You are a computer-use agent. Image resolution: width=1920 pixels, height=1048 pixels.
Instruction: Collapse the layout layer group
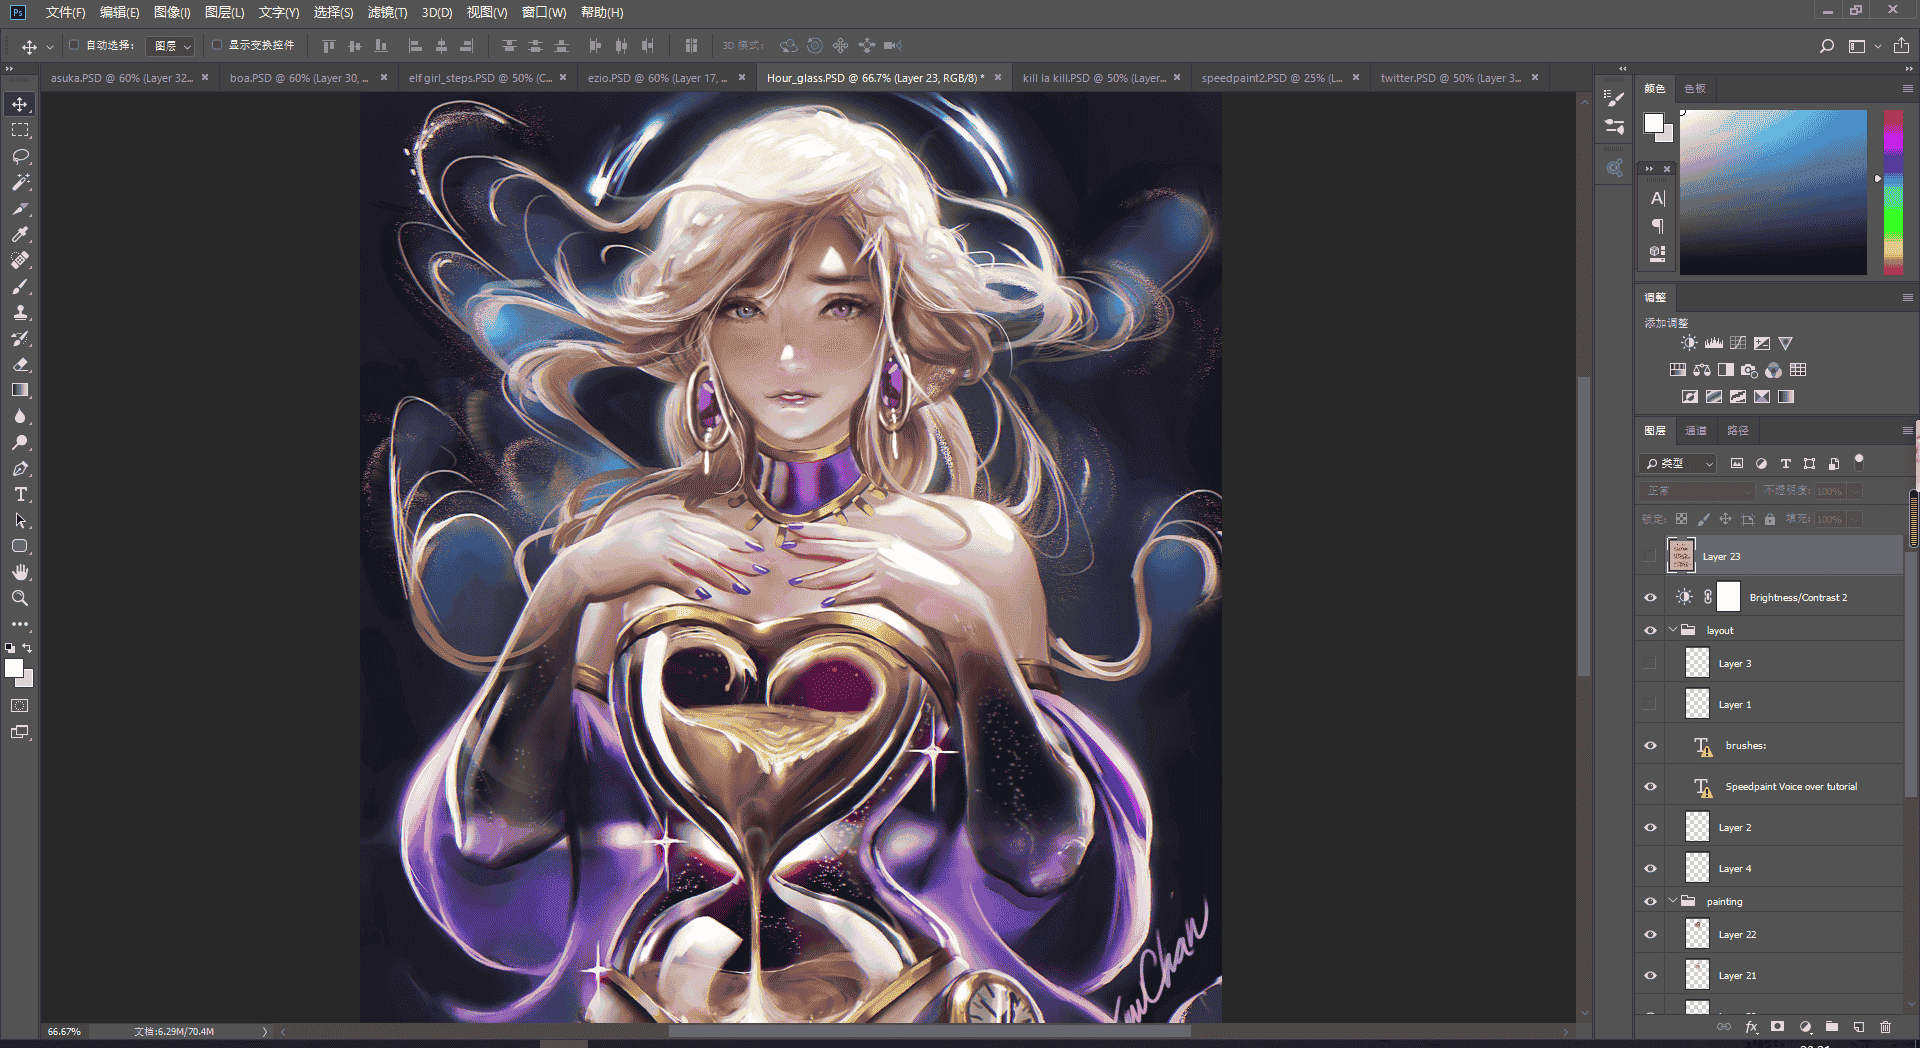click(1673, 630)
